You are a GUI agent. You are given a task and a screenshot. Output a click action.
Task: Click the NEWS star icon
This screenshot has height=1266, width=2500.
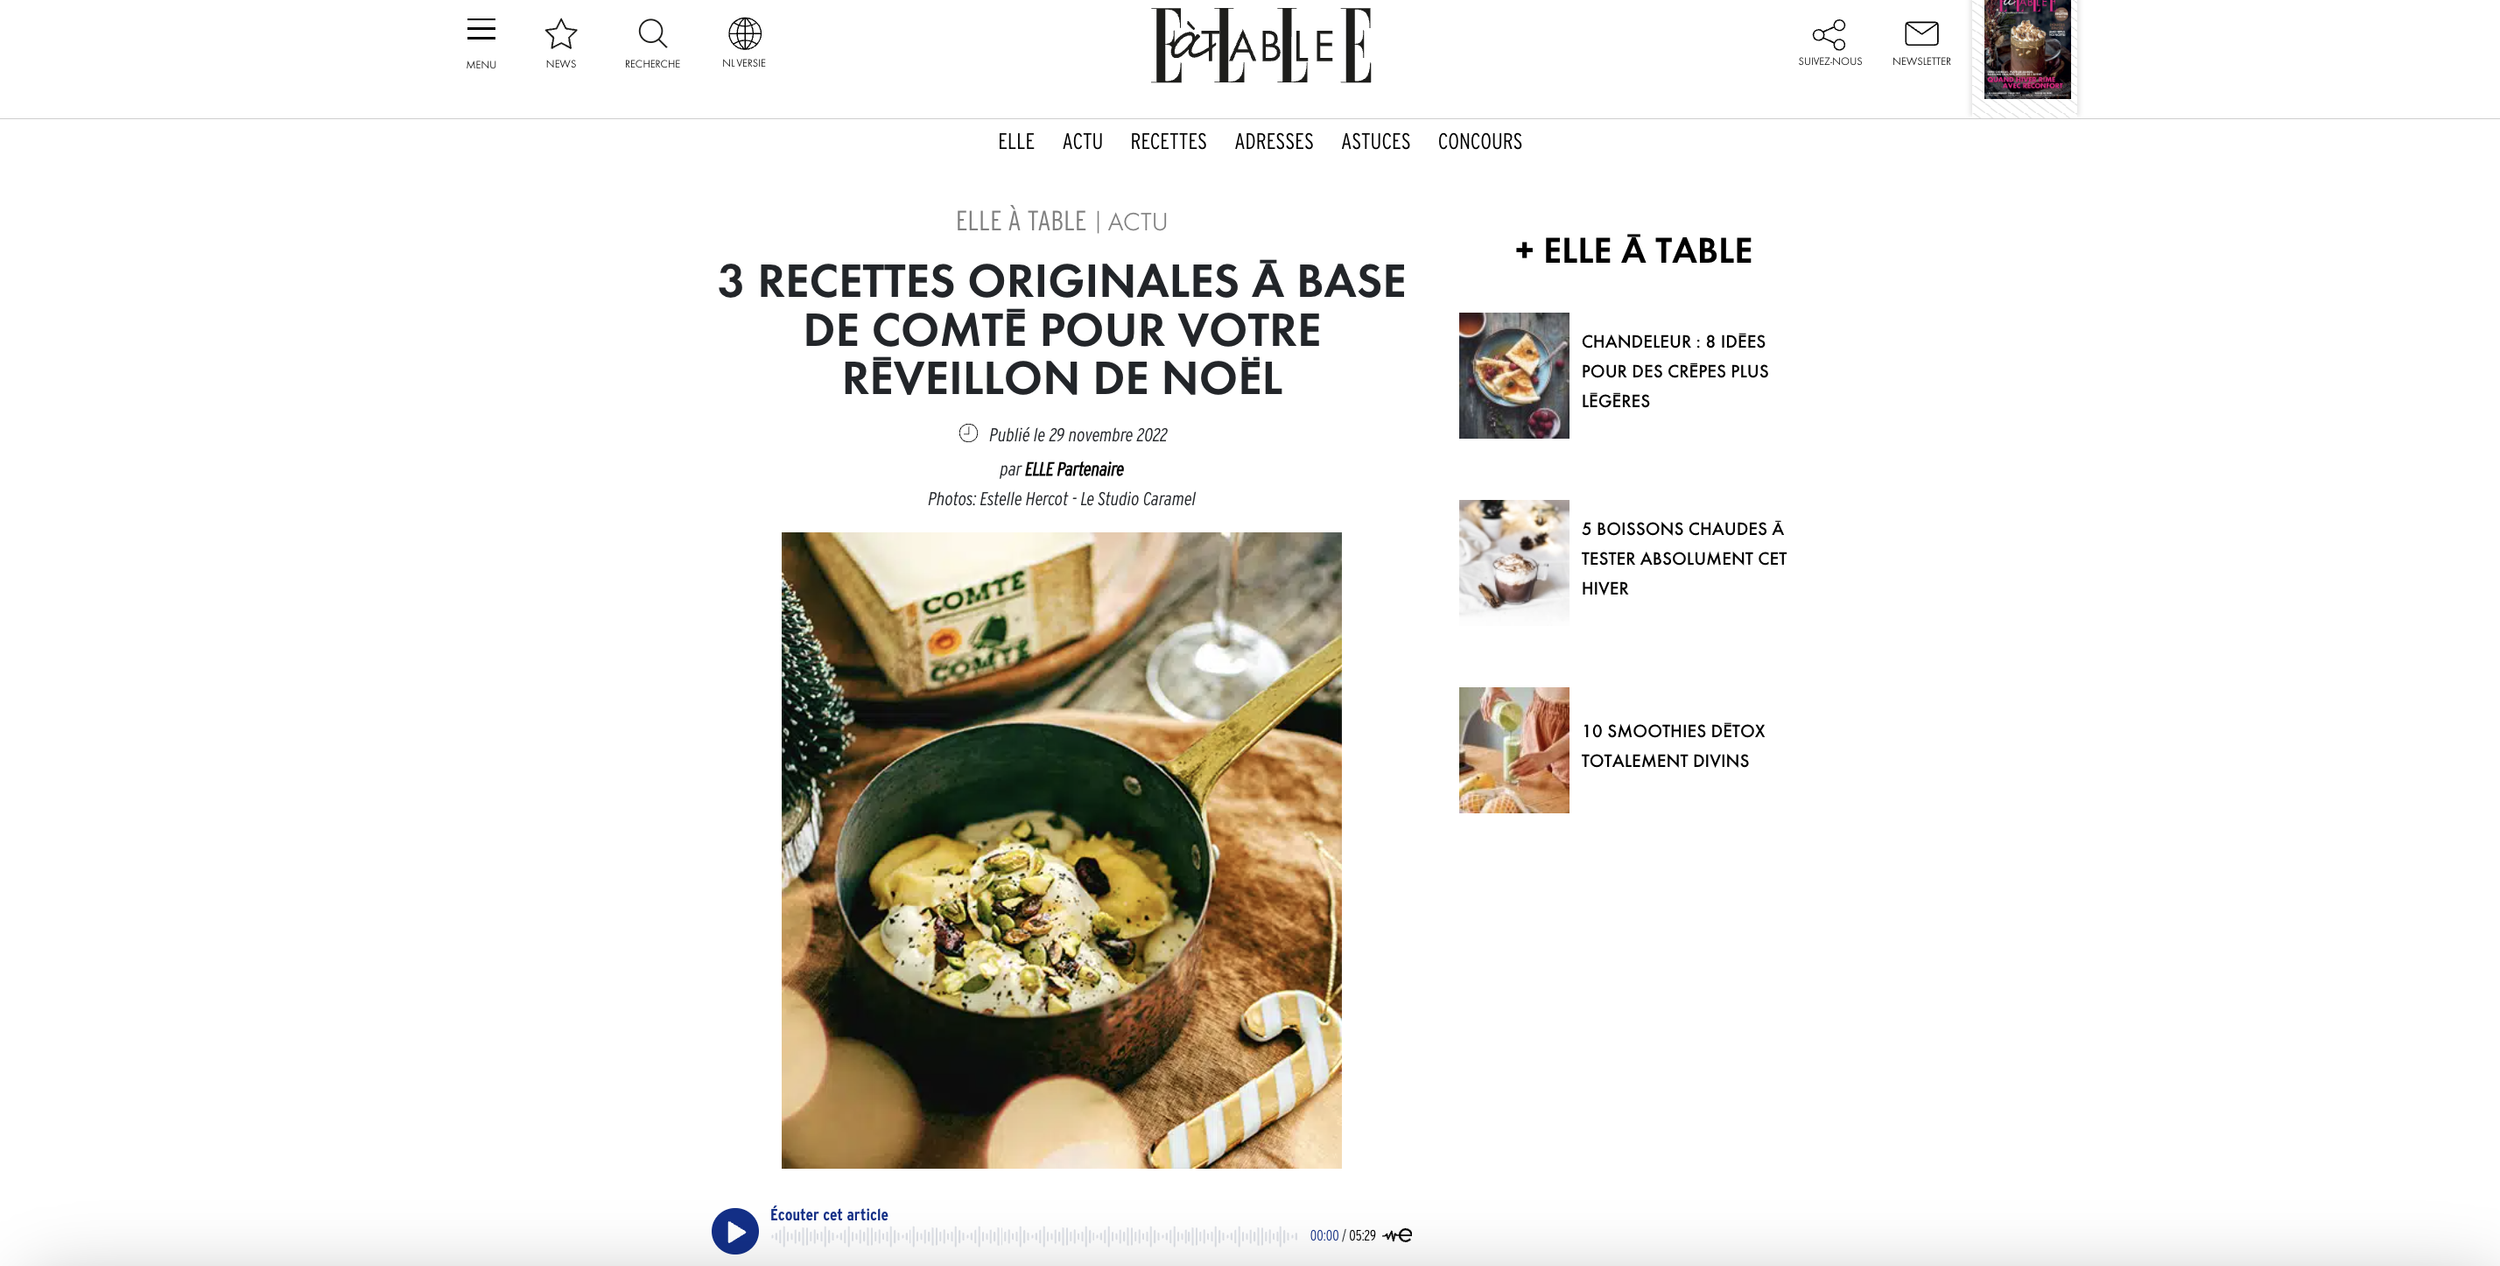[561, 34]
